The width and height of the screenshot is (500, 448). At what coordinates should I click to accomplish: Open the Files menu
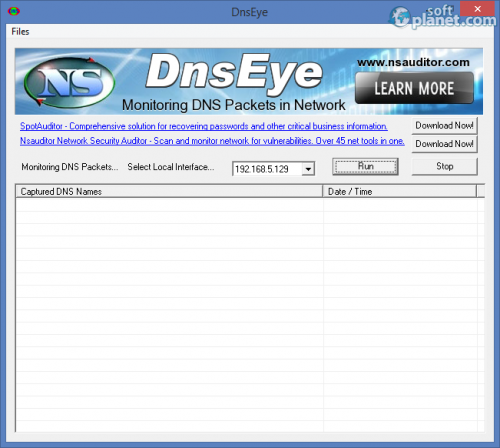pyautogui.click(x=20, y=32)
